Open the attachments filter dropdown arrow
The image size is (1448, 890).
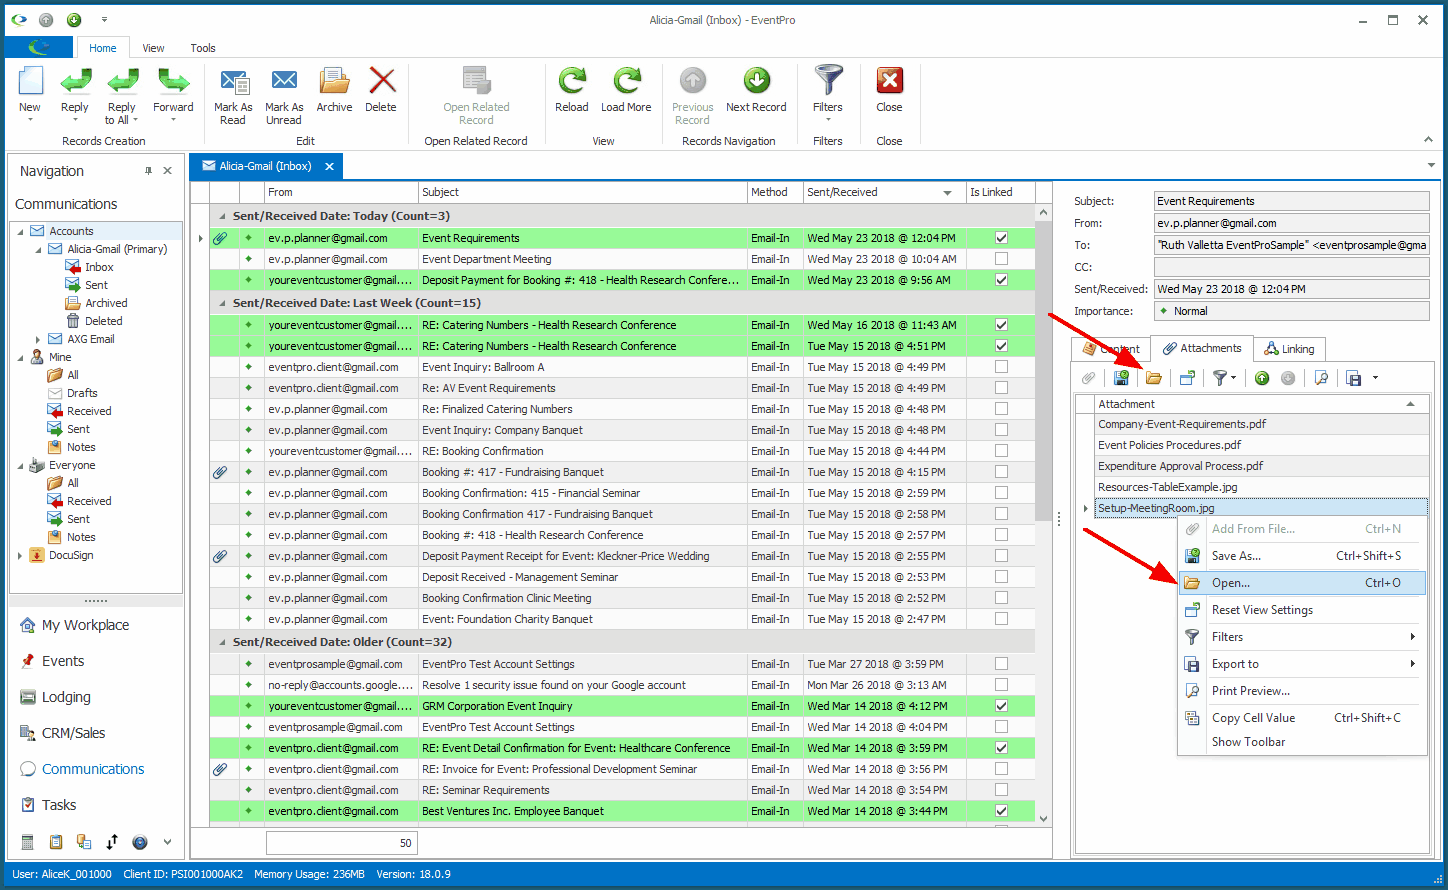(x=1234, y=378)
